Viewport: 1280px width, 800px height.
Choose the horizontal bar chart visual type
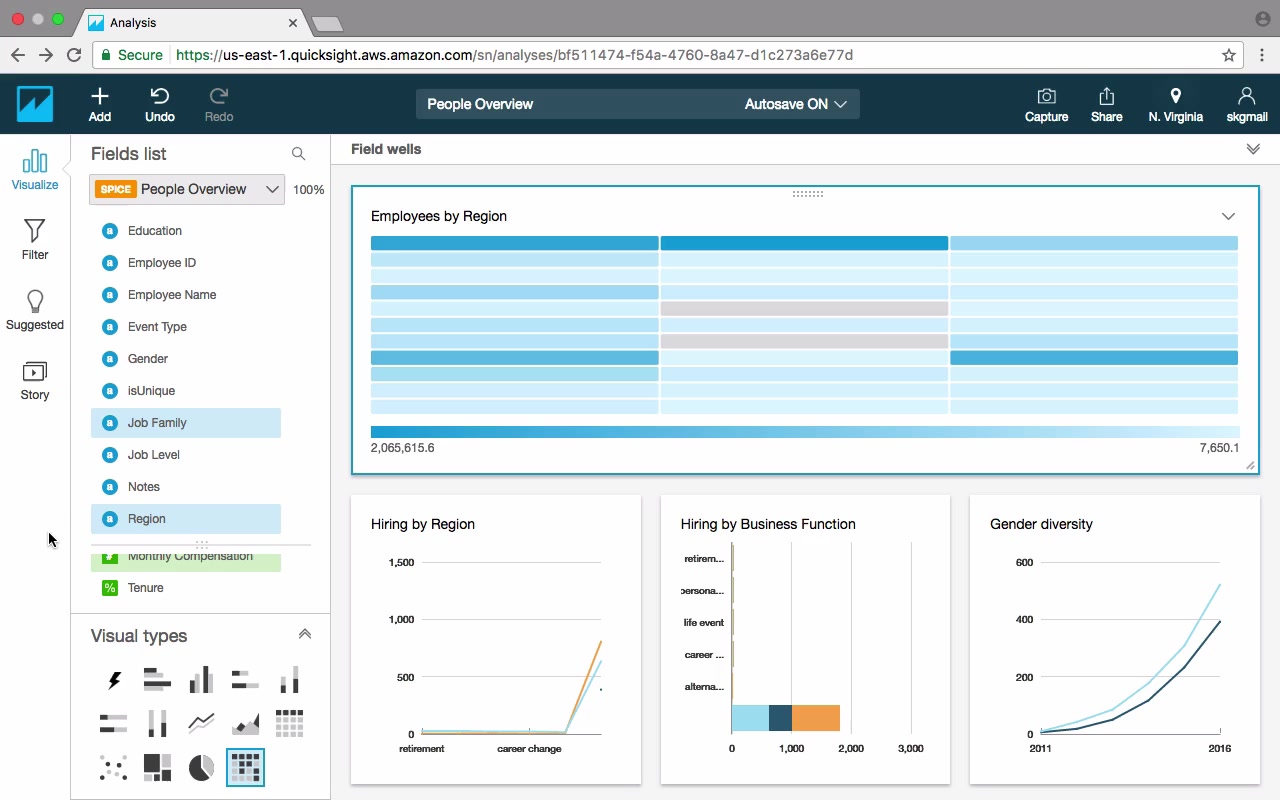coord(157,680)
